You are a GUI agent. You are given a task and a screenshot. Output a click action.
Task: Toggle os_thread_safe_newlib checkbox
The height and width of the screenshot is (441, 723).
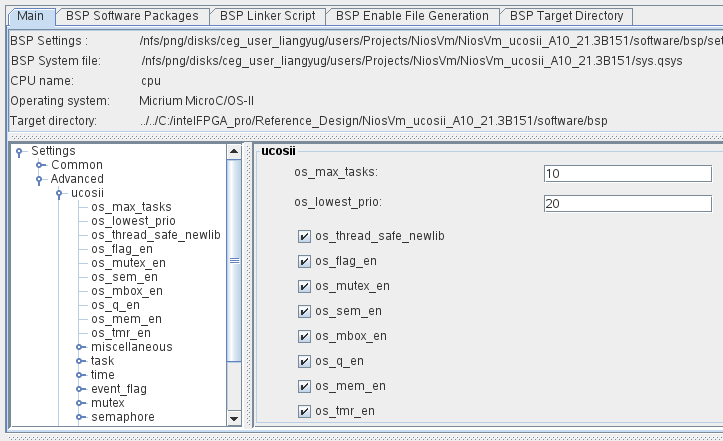pyautogui.click(x=304, y=236)
